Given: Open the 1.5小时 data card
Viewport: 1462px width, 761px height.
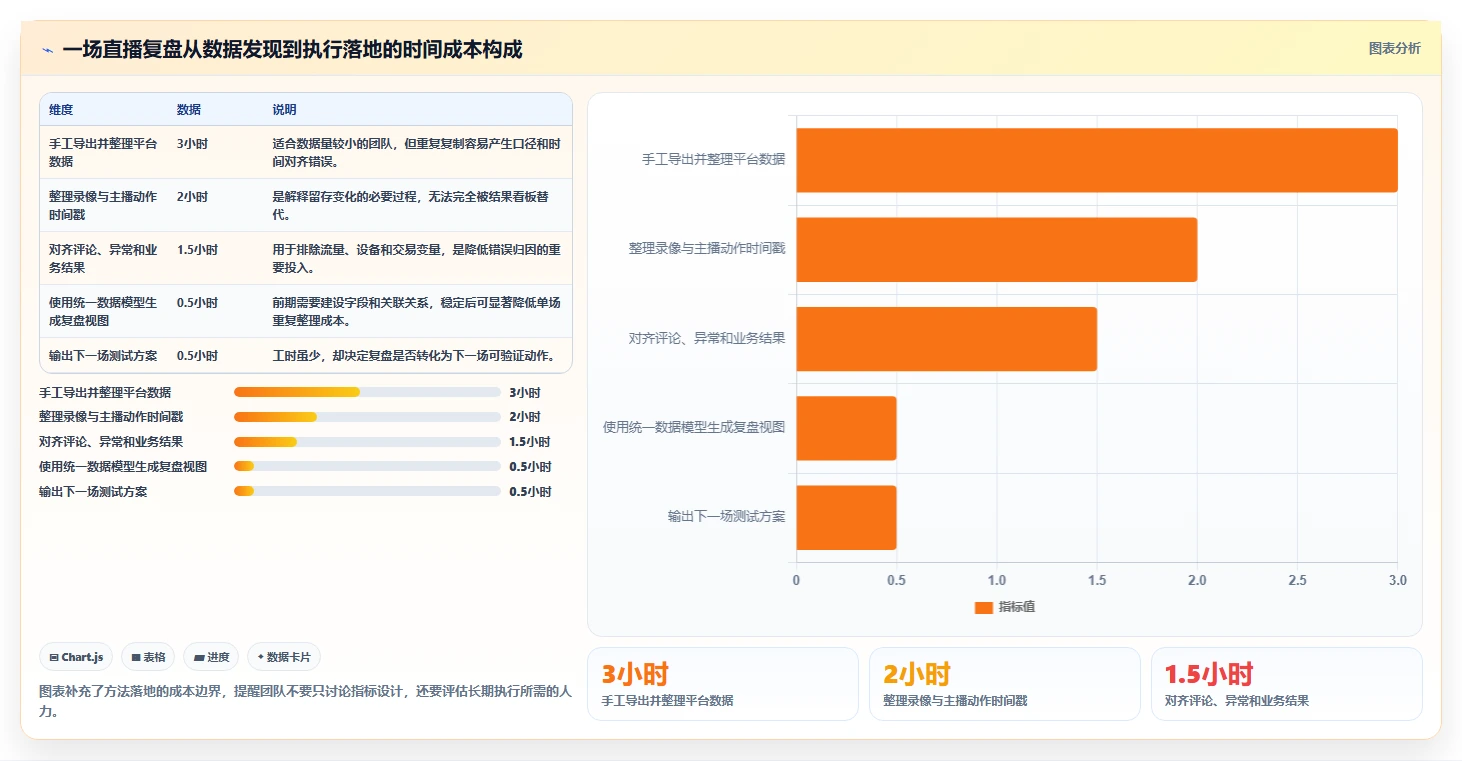Looking at the screenshot, I should pos(1287,684).
